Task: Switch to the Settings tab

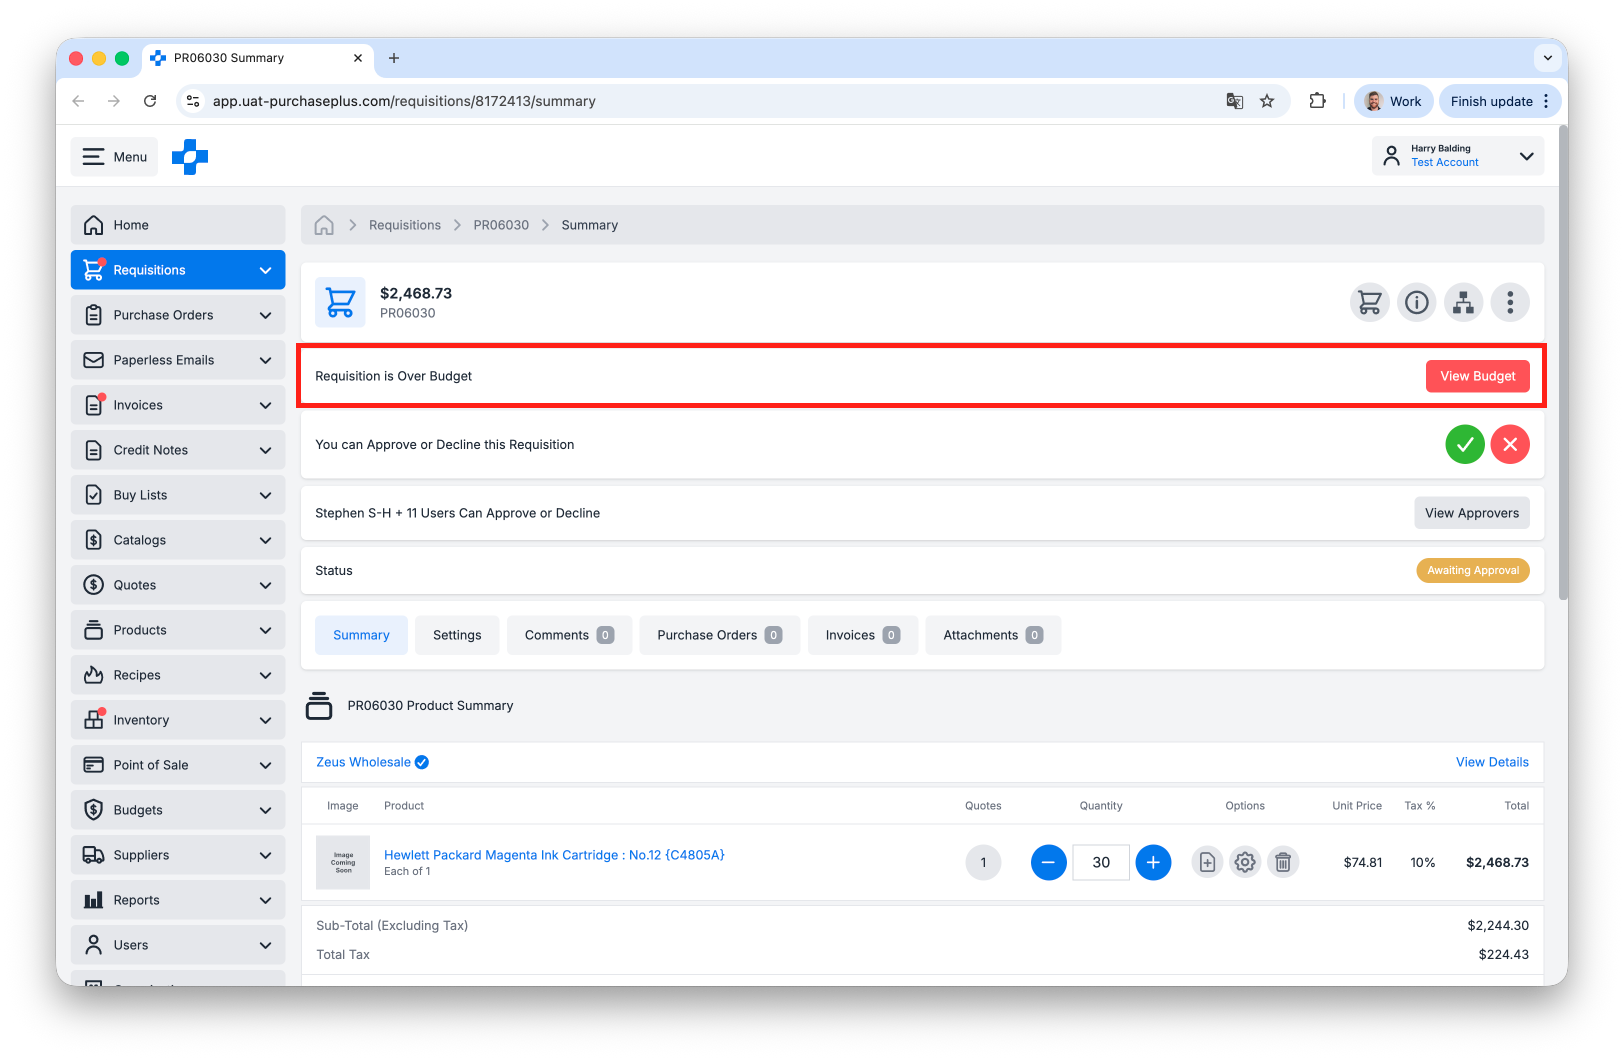Action: tap(457, 635)
